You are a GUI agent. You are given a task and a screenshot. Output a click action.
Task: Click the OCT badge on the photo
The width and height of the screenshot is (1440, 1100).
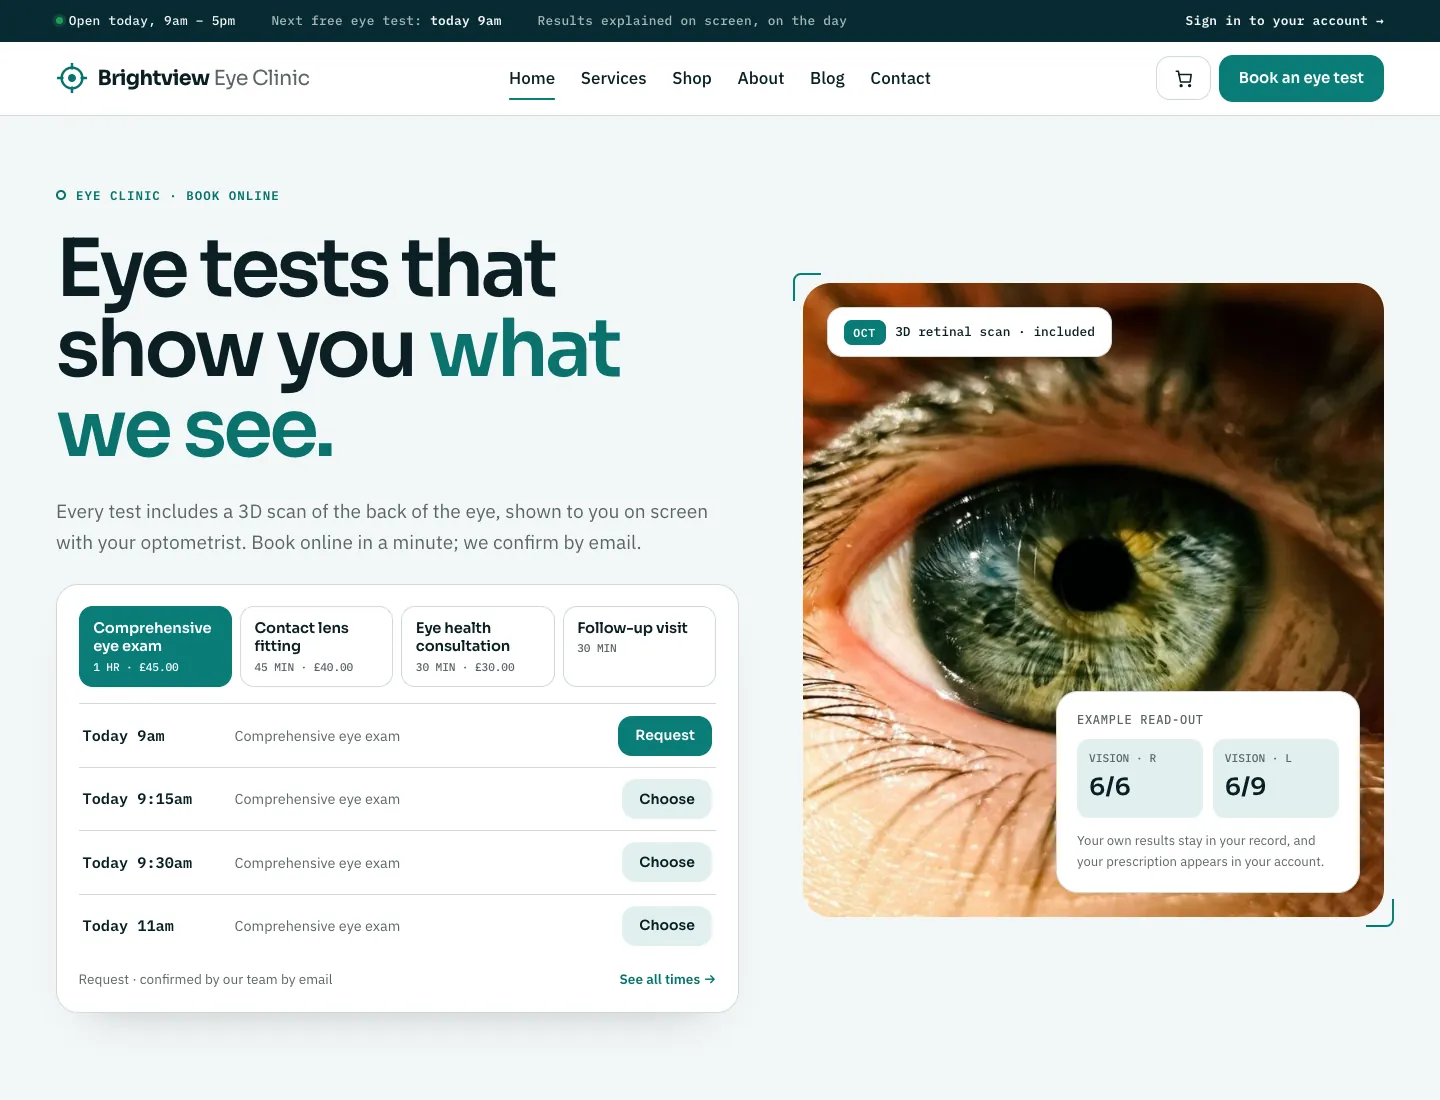865,333
